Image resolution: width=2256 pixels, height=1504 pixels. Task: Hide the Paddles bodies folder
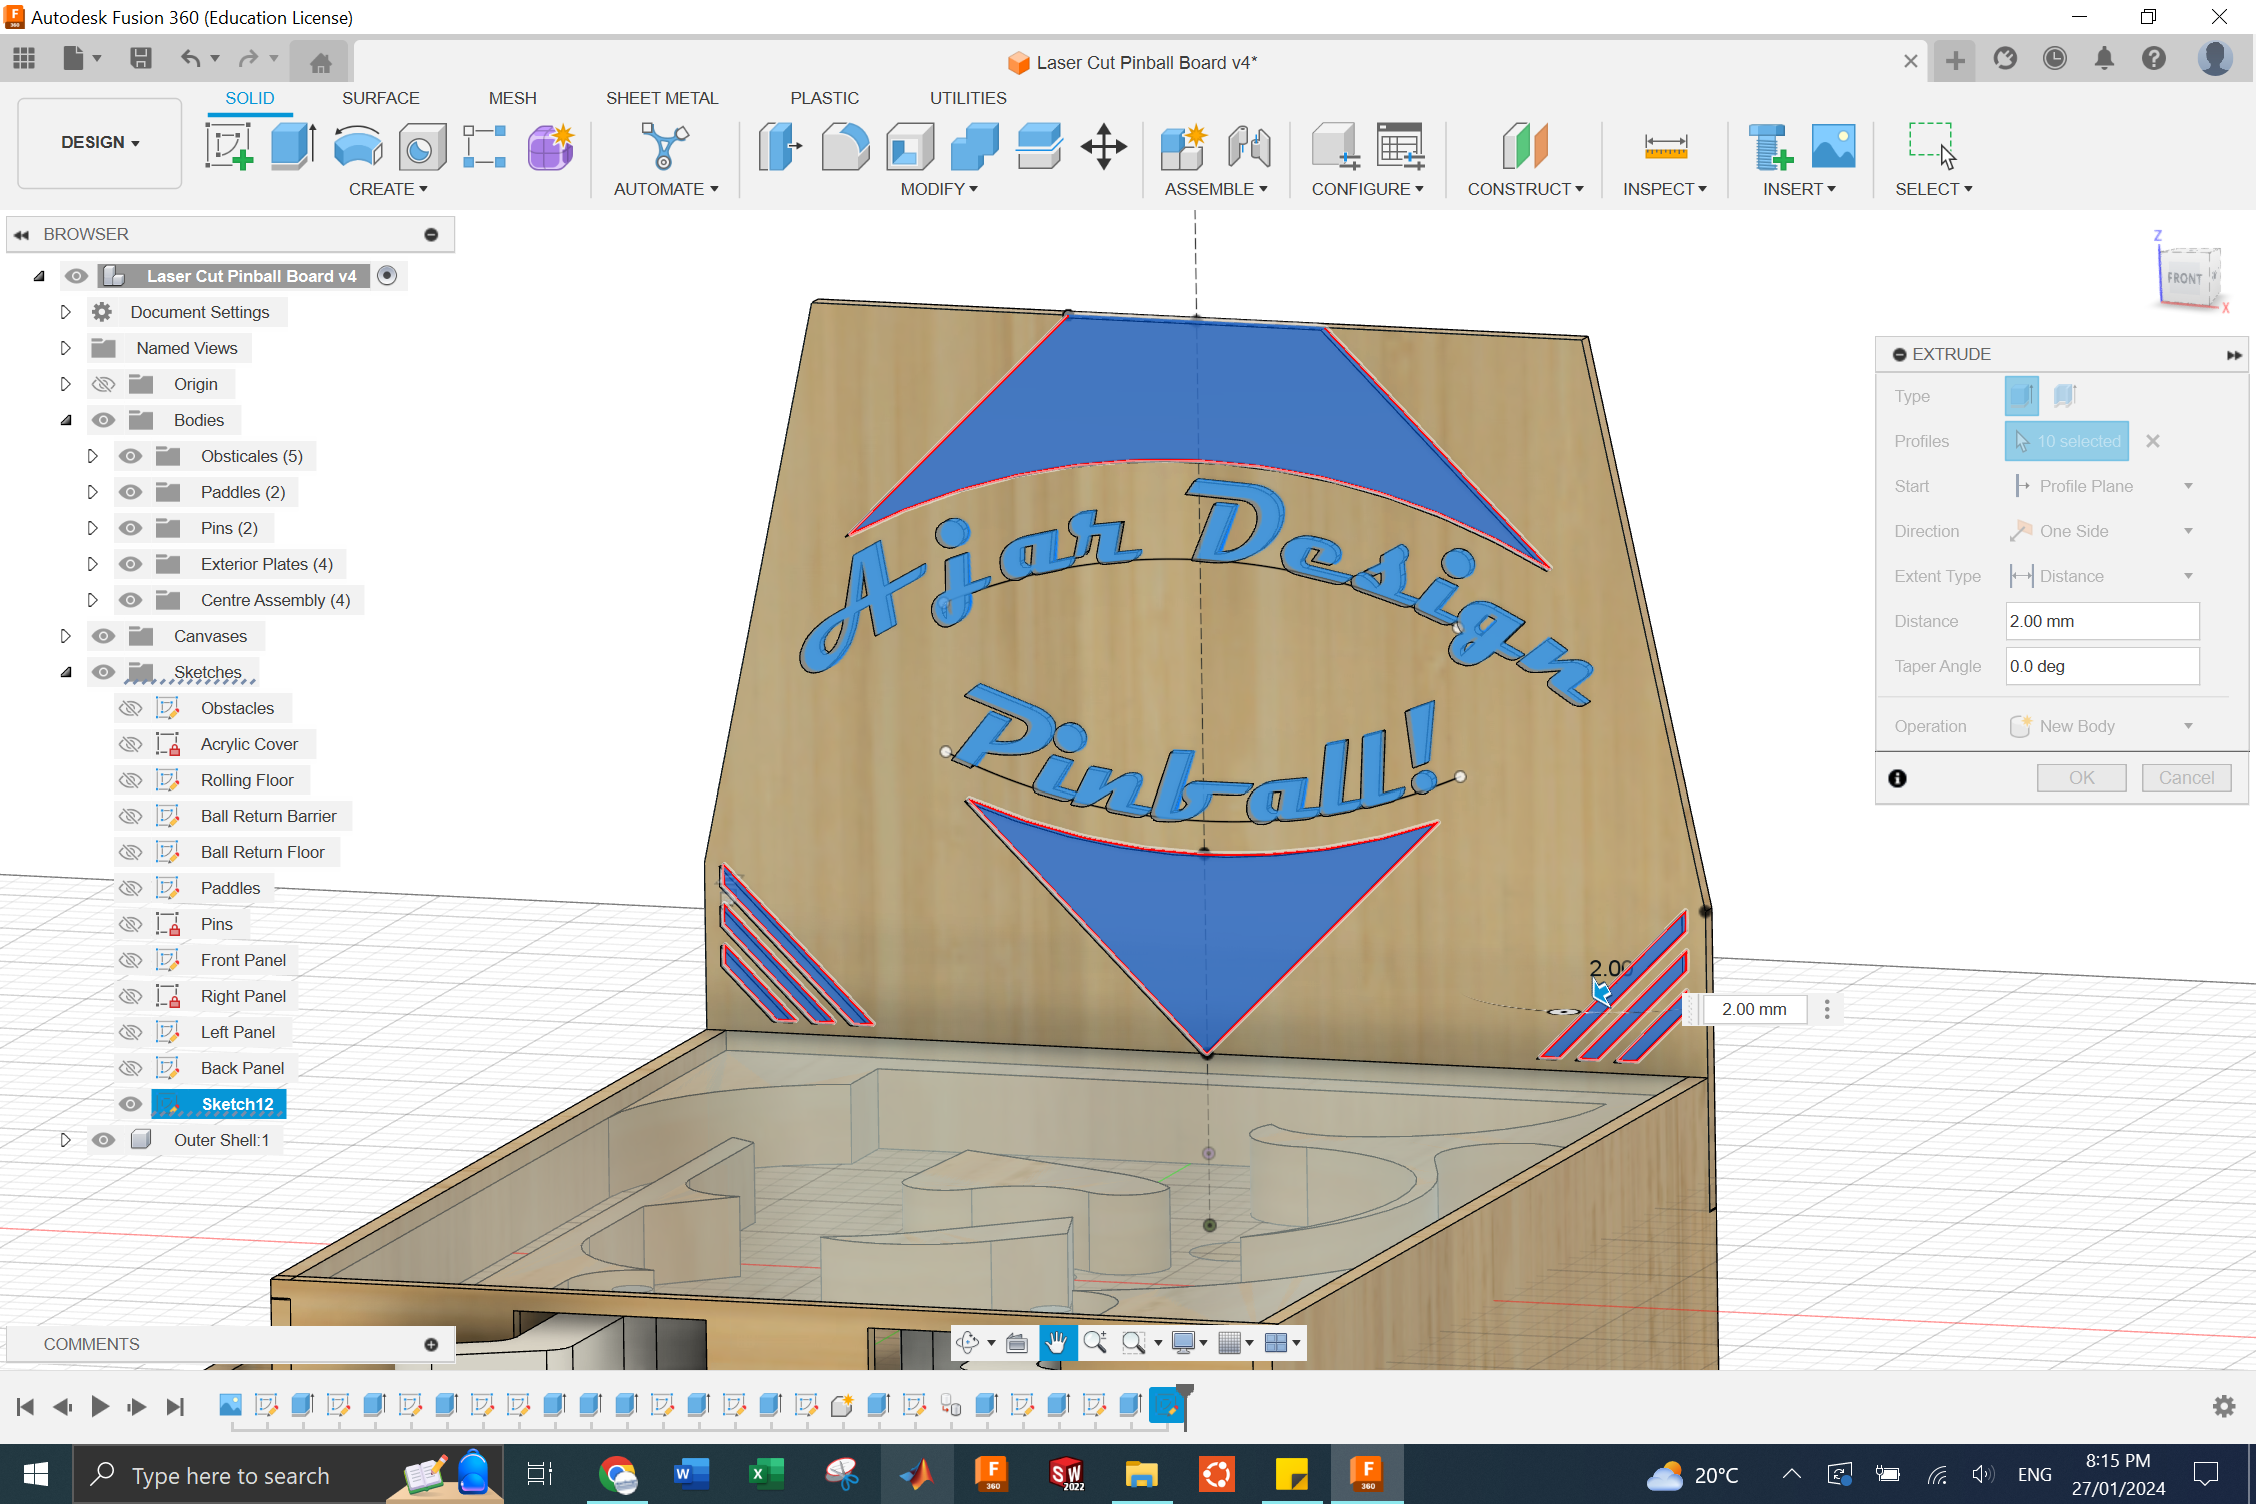(x=130, y=491)
